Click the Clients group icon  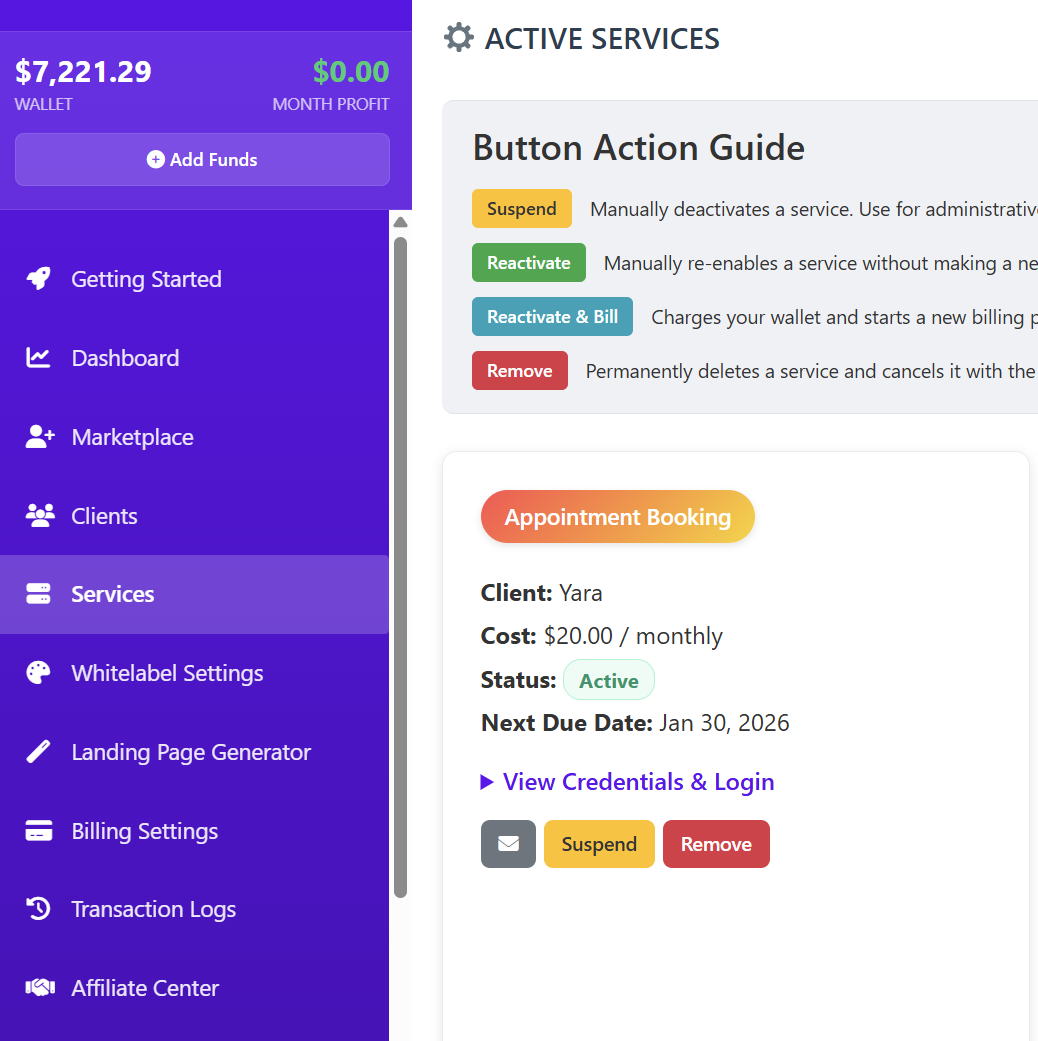(x=39, y=516)
